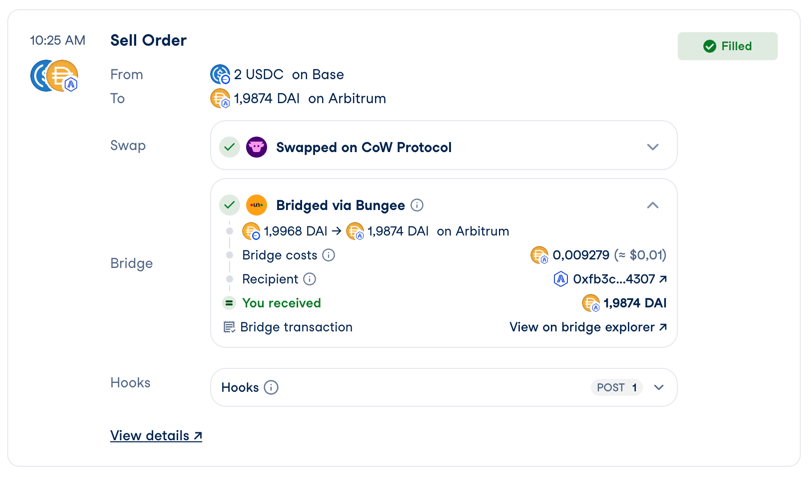Image resolution: width=811 pixels, height=477 pixels.
Task: Click the POST 1 hooks badge
Action: coord(616,388)
